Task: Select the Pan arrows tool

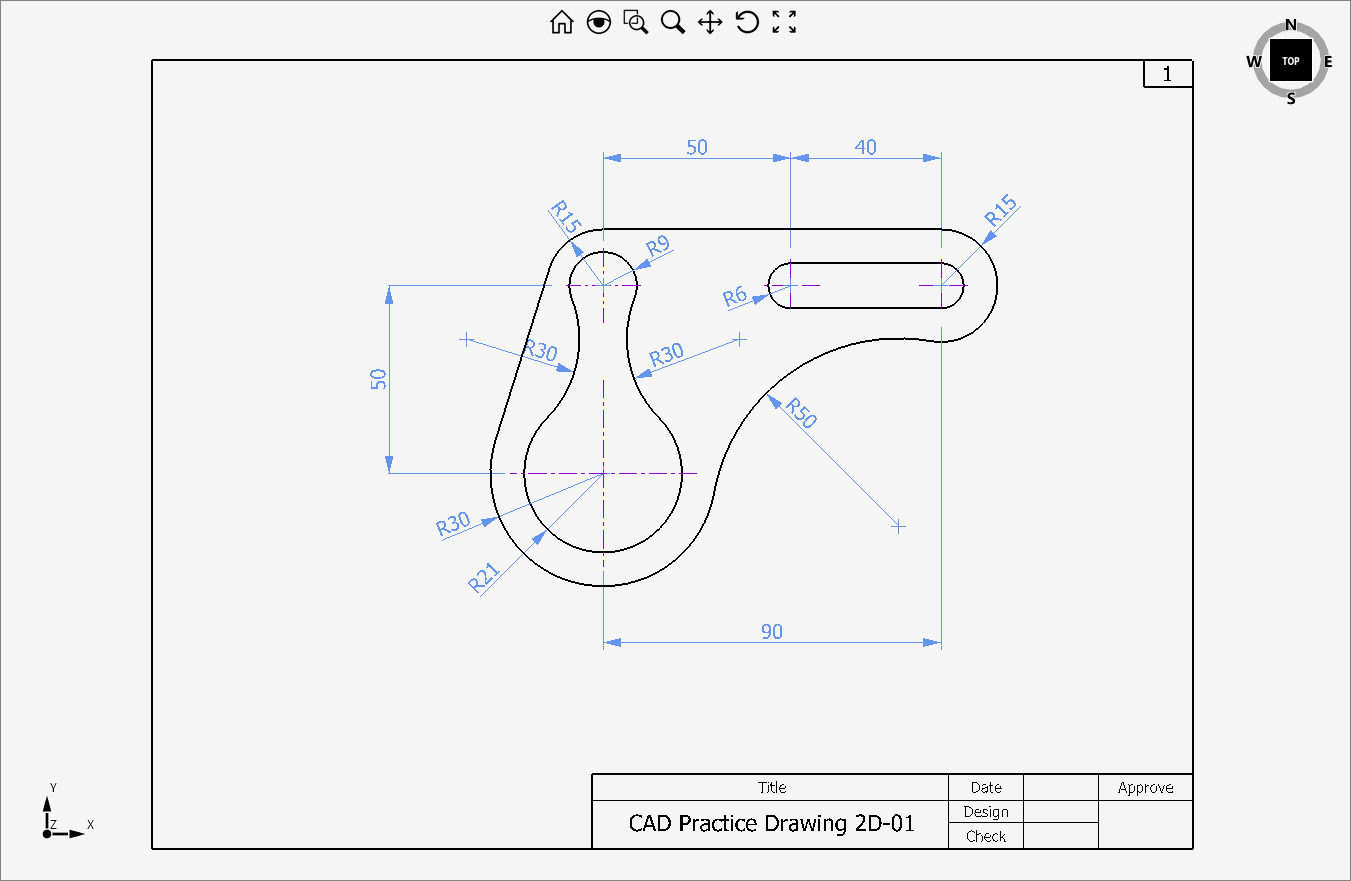Action: pyautogui.click(x=710, y=22)
